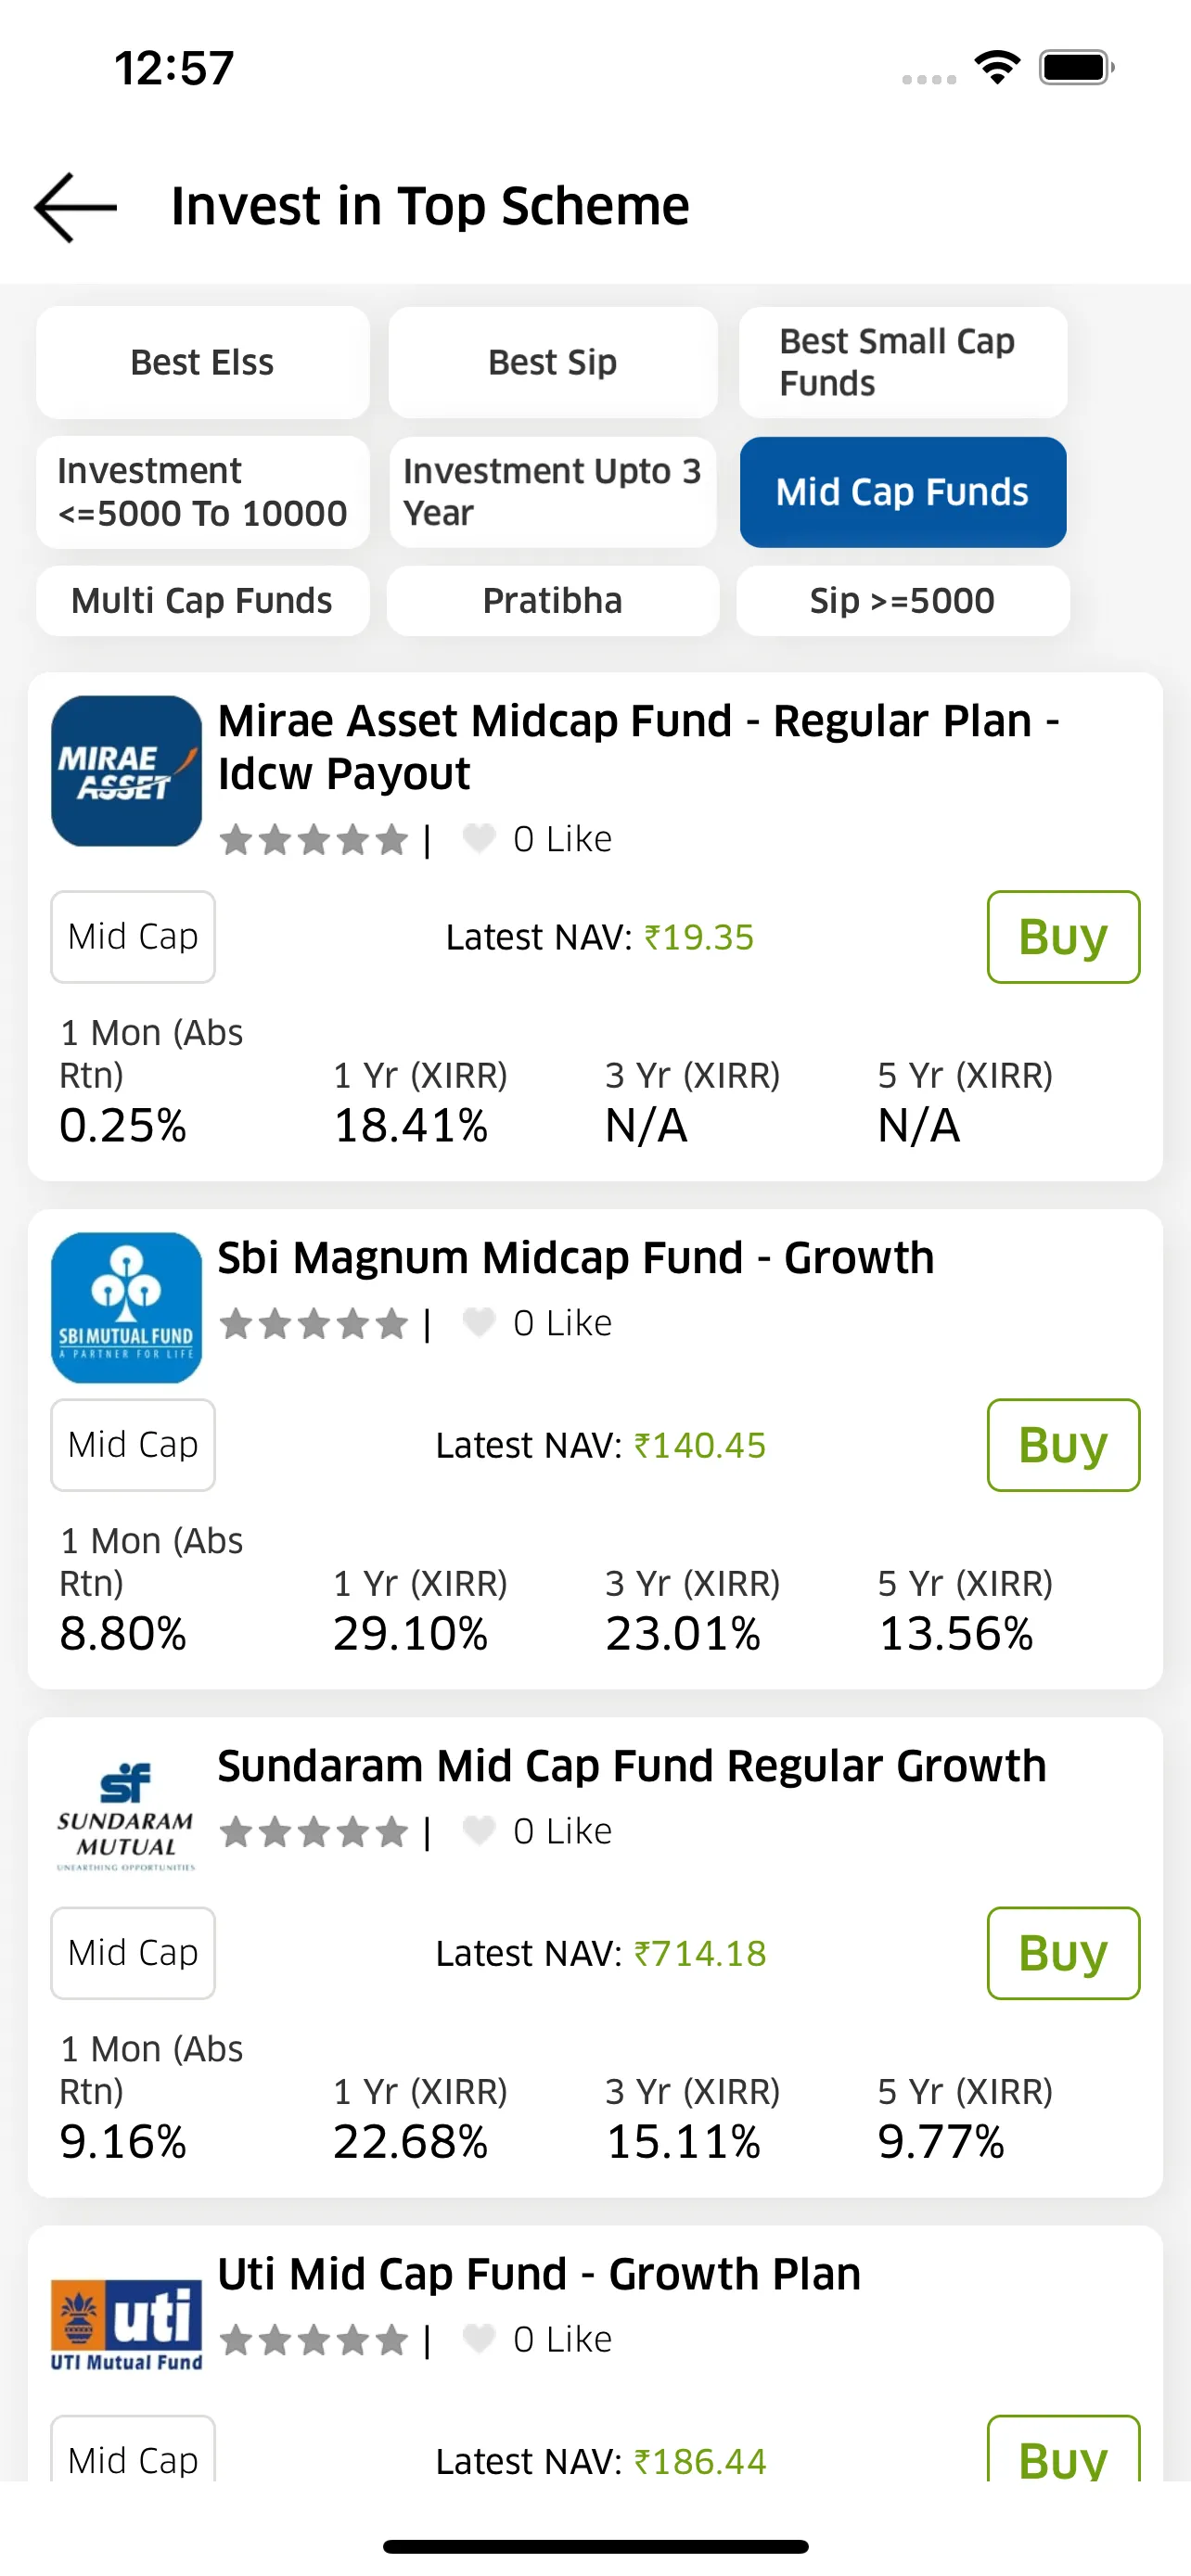Image resolution: width=1191 pixels, height=2576 pixels.
Task: Select the Best Elss filter tab
Action: click(x=202, y=362)
